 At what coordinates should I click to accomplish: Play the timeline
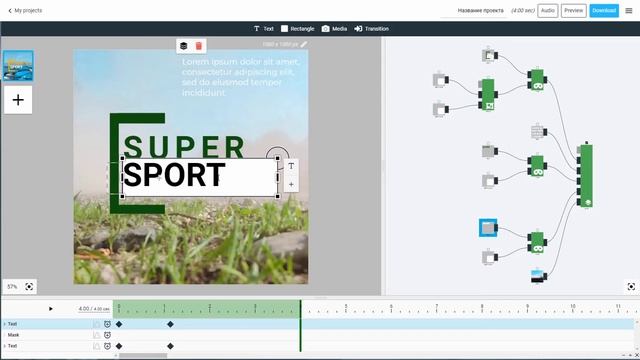[x=51, y=309]
